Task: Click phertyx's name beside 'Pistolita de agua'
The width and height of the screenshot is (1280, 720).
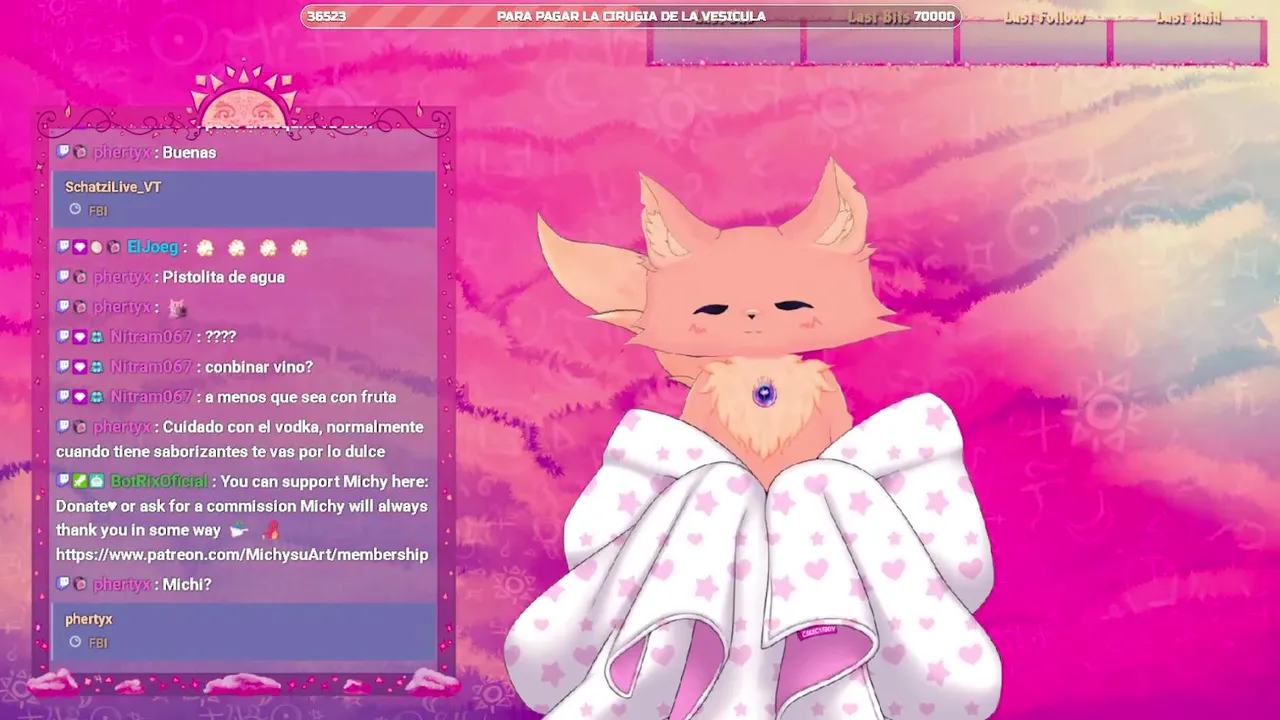Action: pyautogui.click(x=121, y=277)
